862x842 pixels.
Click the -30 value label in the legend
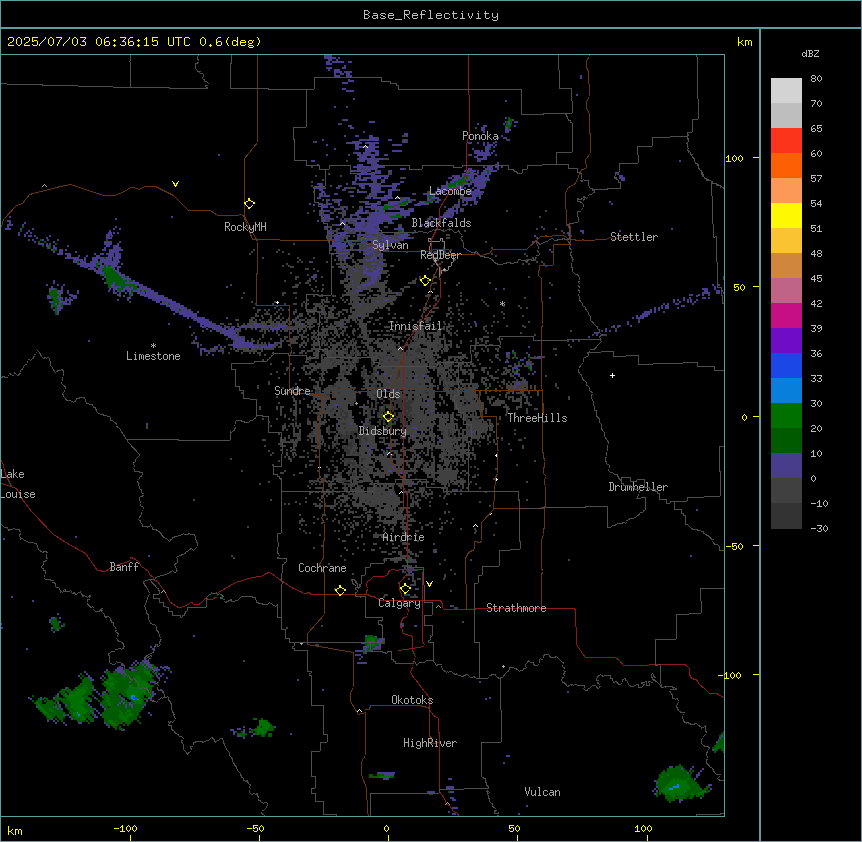(819, 529)
